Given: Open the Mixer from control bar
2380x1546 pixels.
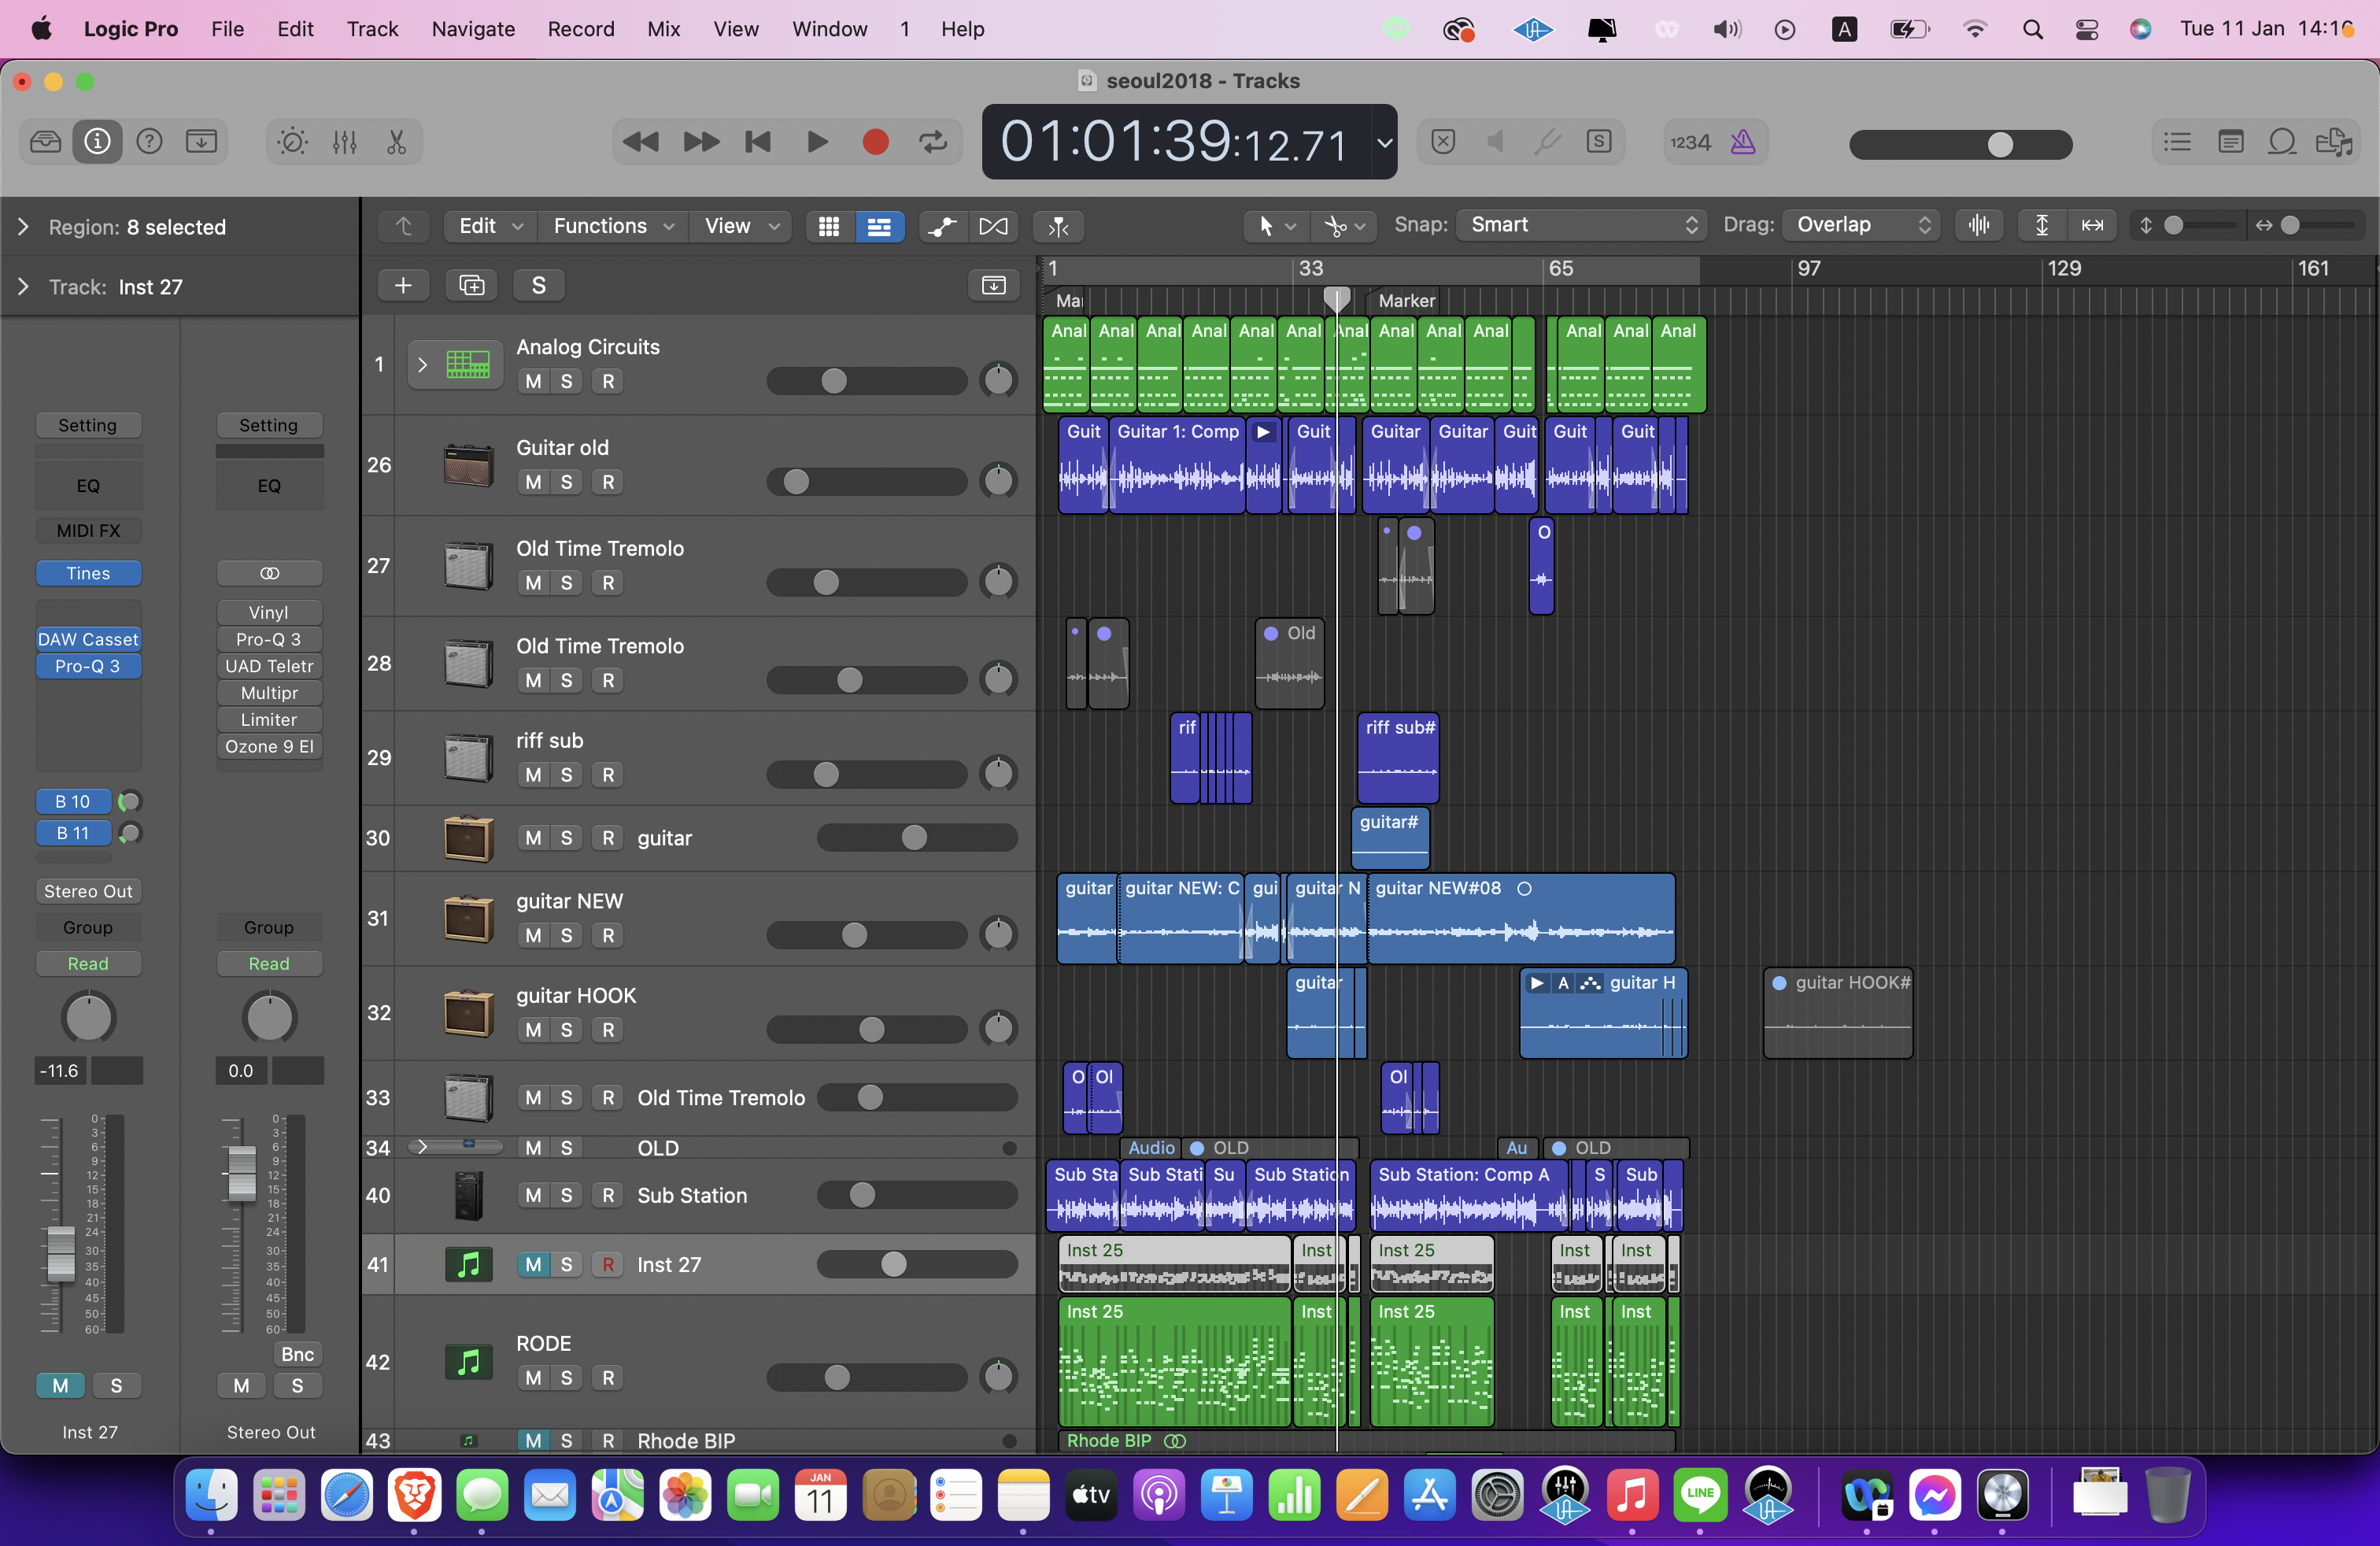Looking at the screenshot, I should [x=344, y=142].
